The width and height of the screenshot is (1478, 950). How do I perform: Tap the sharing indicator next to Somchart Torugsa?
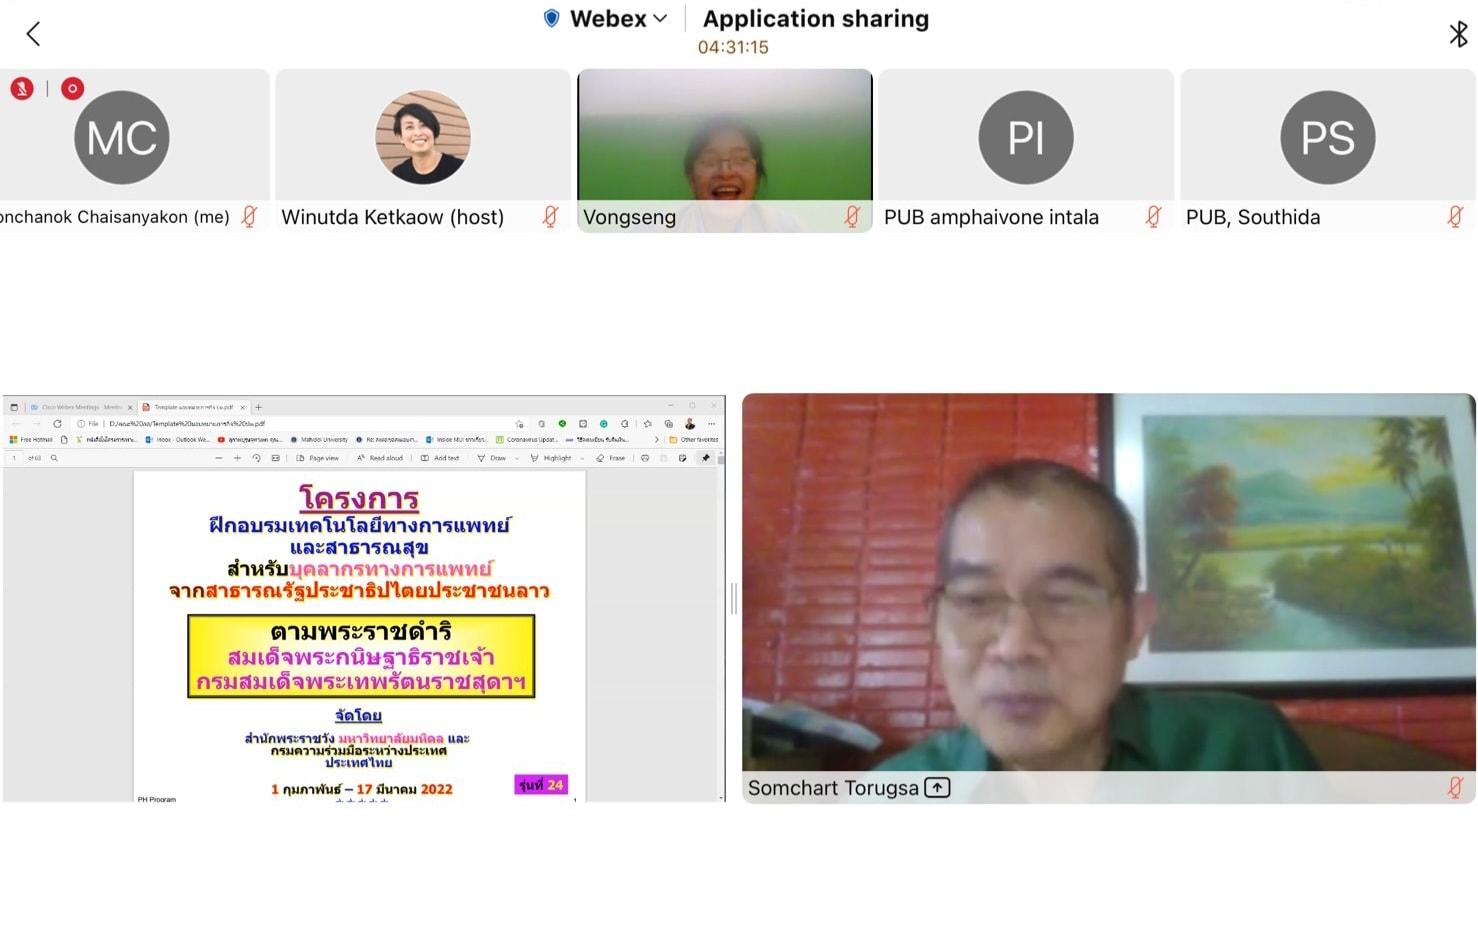[x=937, y=788]
